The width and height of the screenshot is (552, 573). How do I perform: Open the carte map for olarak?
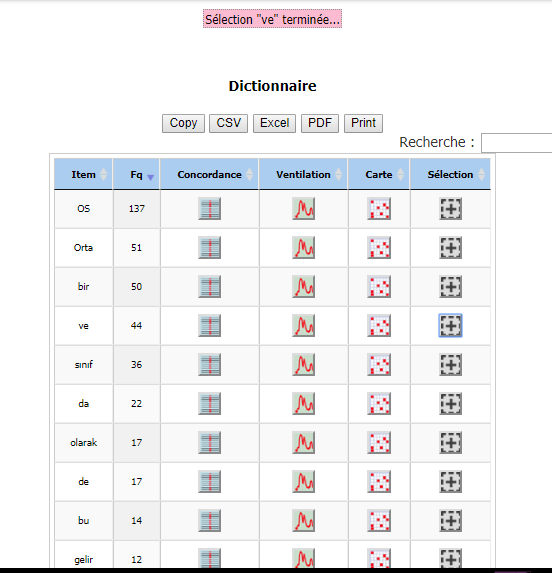pyautogui.click(x=379, y=443)
